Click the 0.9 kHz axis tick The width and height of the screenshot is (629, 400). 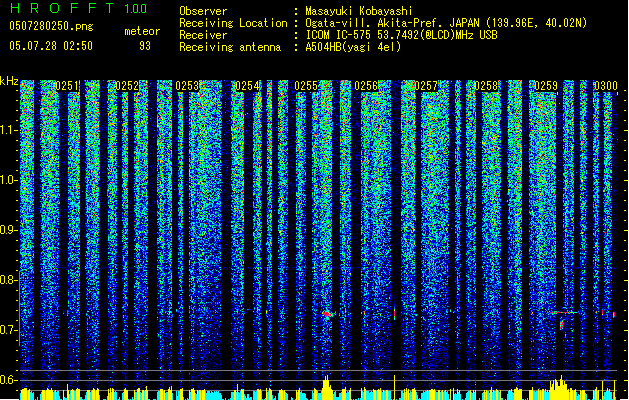tap(9, 230)
